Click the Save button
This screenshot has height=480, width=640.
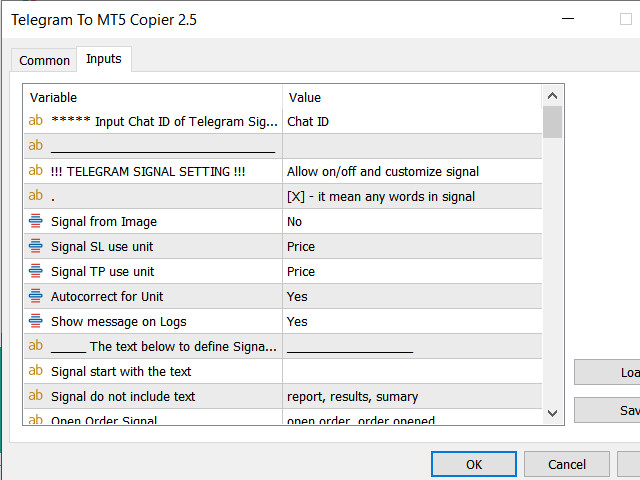[x=607, y=410]
